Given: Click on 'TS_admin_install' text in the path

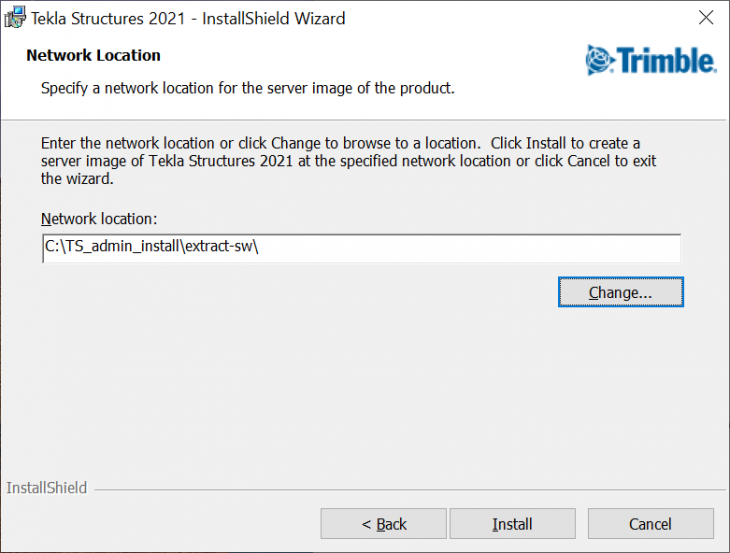Looking at the screenshot, I should pyautogui.click(x=123, y=246).
